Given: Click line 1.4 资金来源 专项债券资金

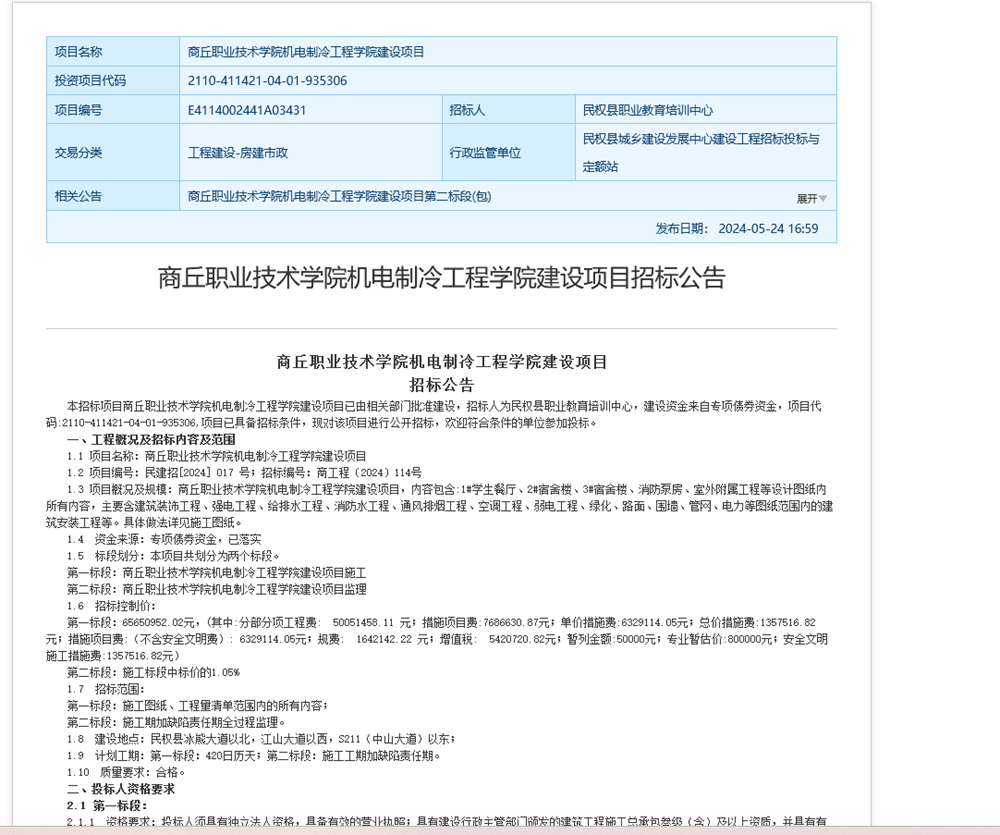Looking at the screenshot, I should coord(164,539).
